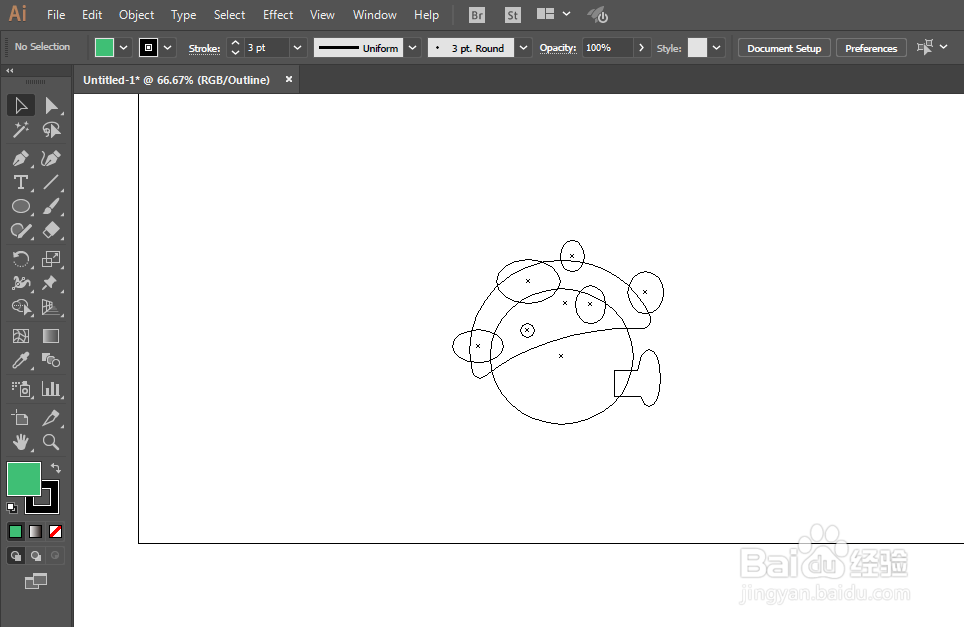Swap fill and stroke colors

pos(55,468)
